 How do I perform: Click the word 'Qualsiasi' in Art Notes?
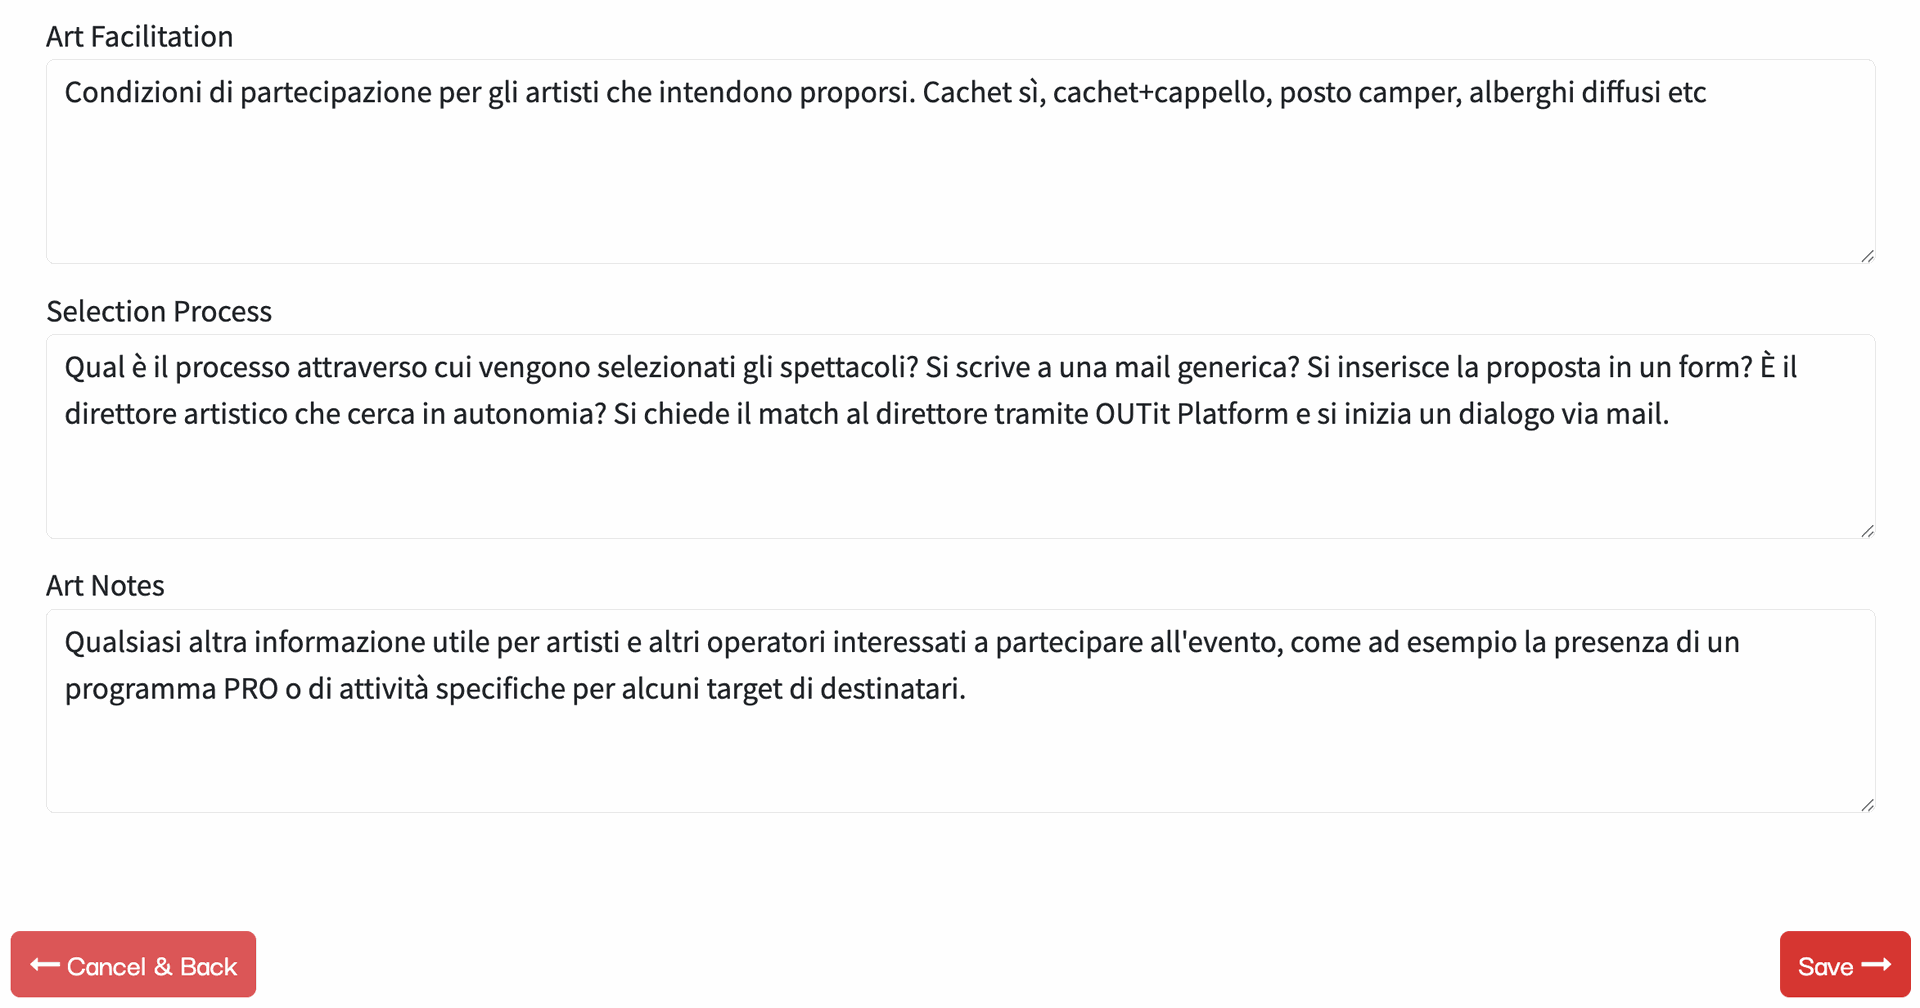tap(122, 642)
